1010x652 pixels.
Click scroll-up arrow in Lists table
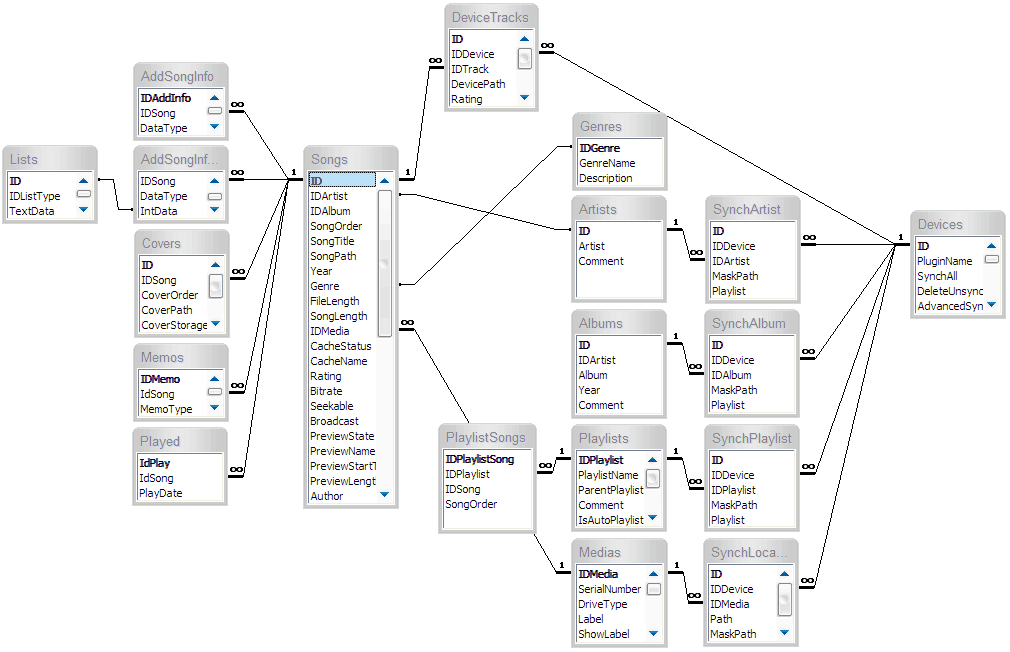83,181
